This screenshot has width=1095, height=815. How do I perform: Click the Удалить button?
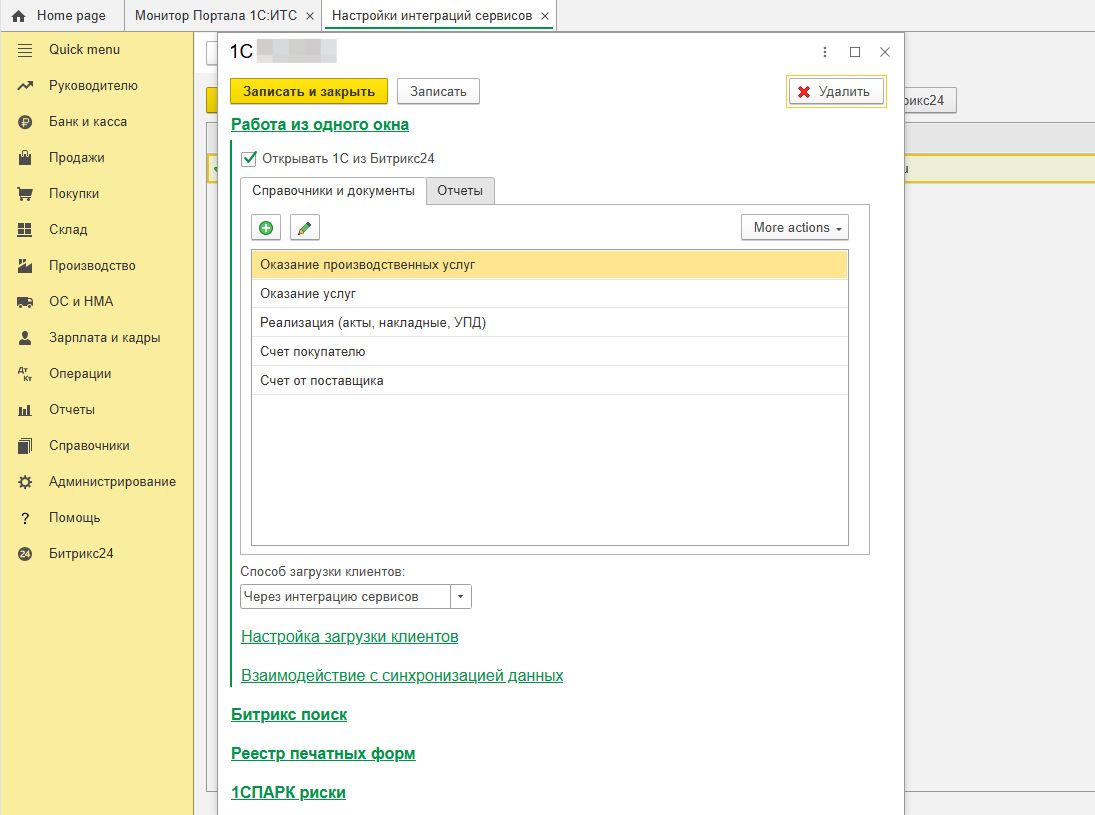pos(836,92)
